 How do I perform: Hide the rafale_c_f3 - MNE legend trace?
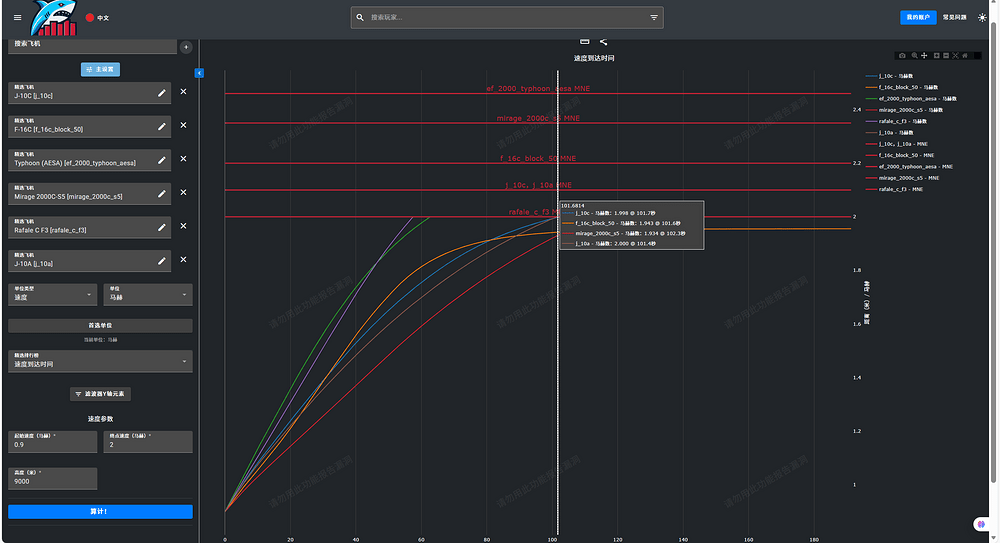tap(900, 189)
